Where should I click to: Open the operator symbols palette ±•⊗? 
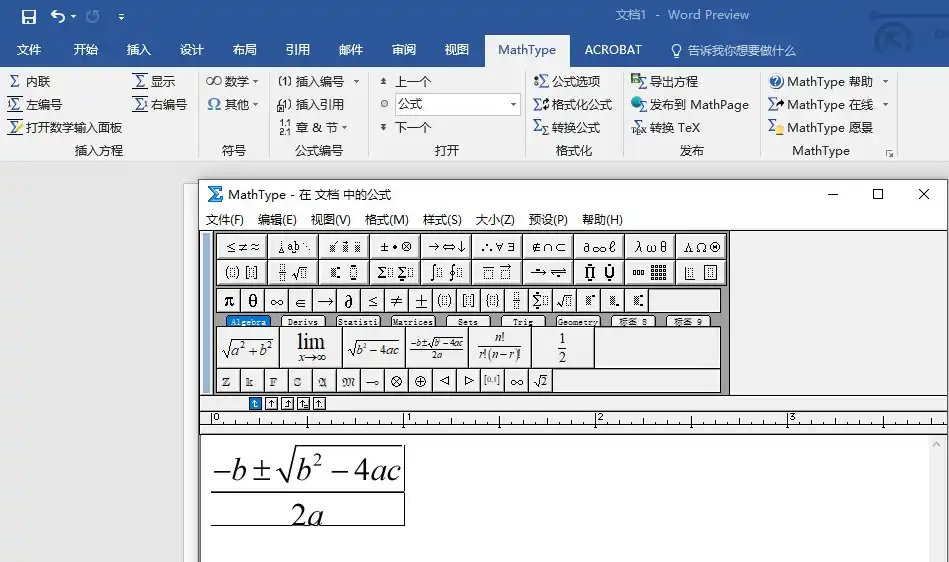click(395, 246)
